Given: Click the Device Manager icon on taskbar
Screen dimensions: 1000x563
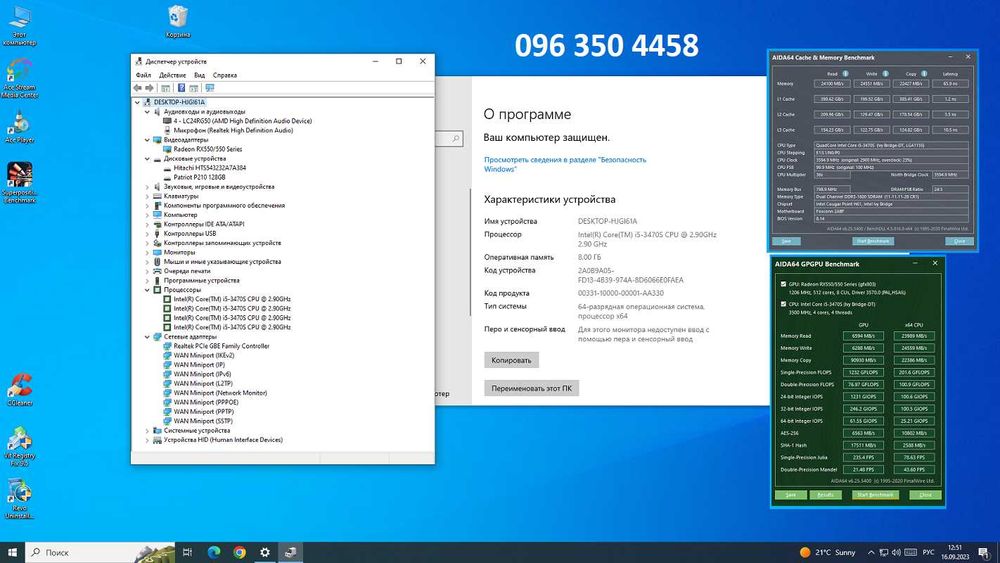Looking at the screenshot, I should click(x=290, y=552).
